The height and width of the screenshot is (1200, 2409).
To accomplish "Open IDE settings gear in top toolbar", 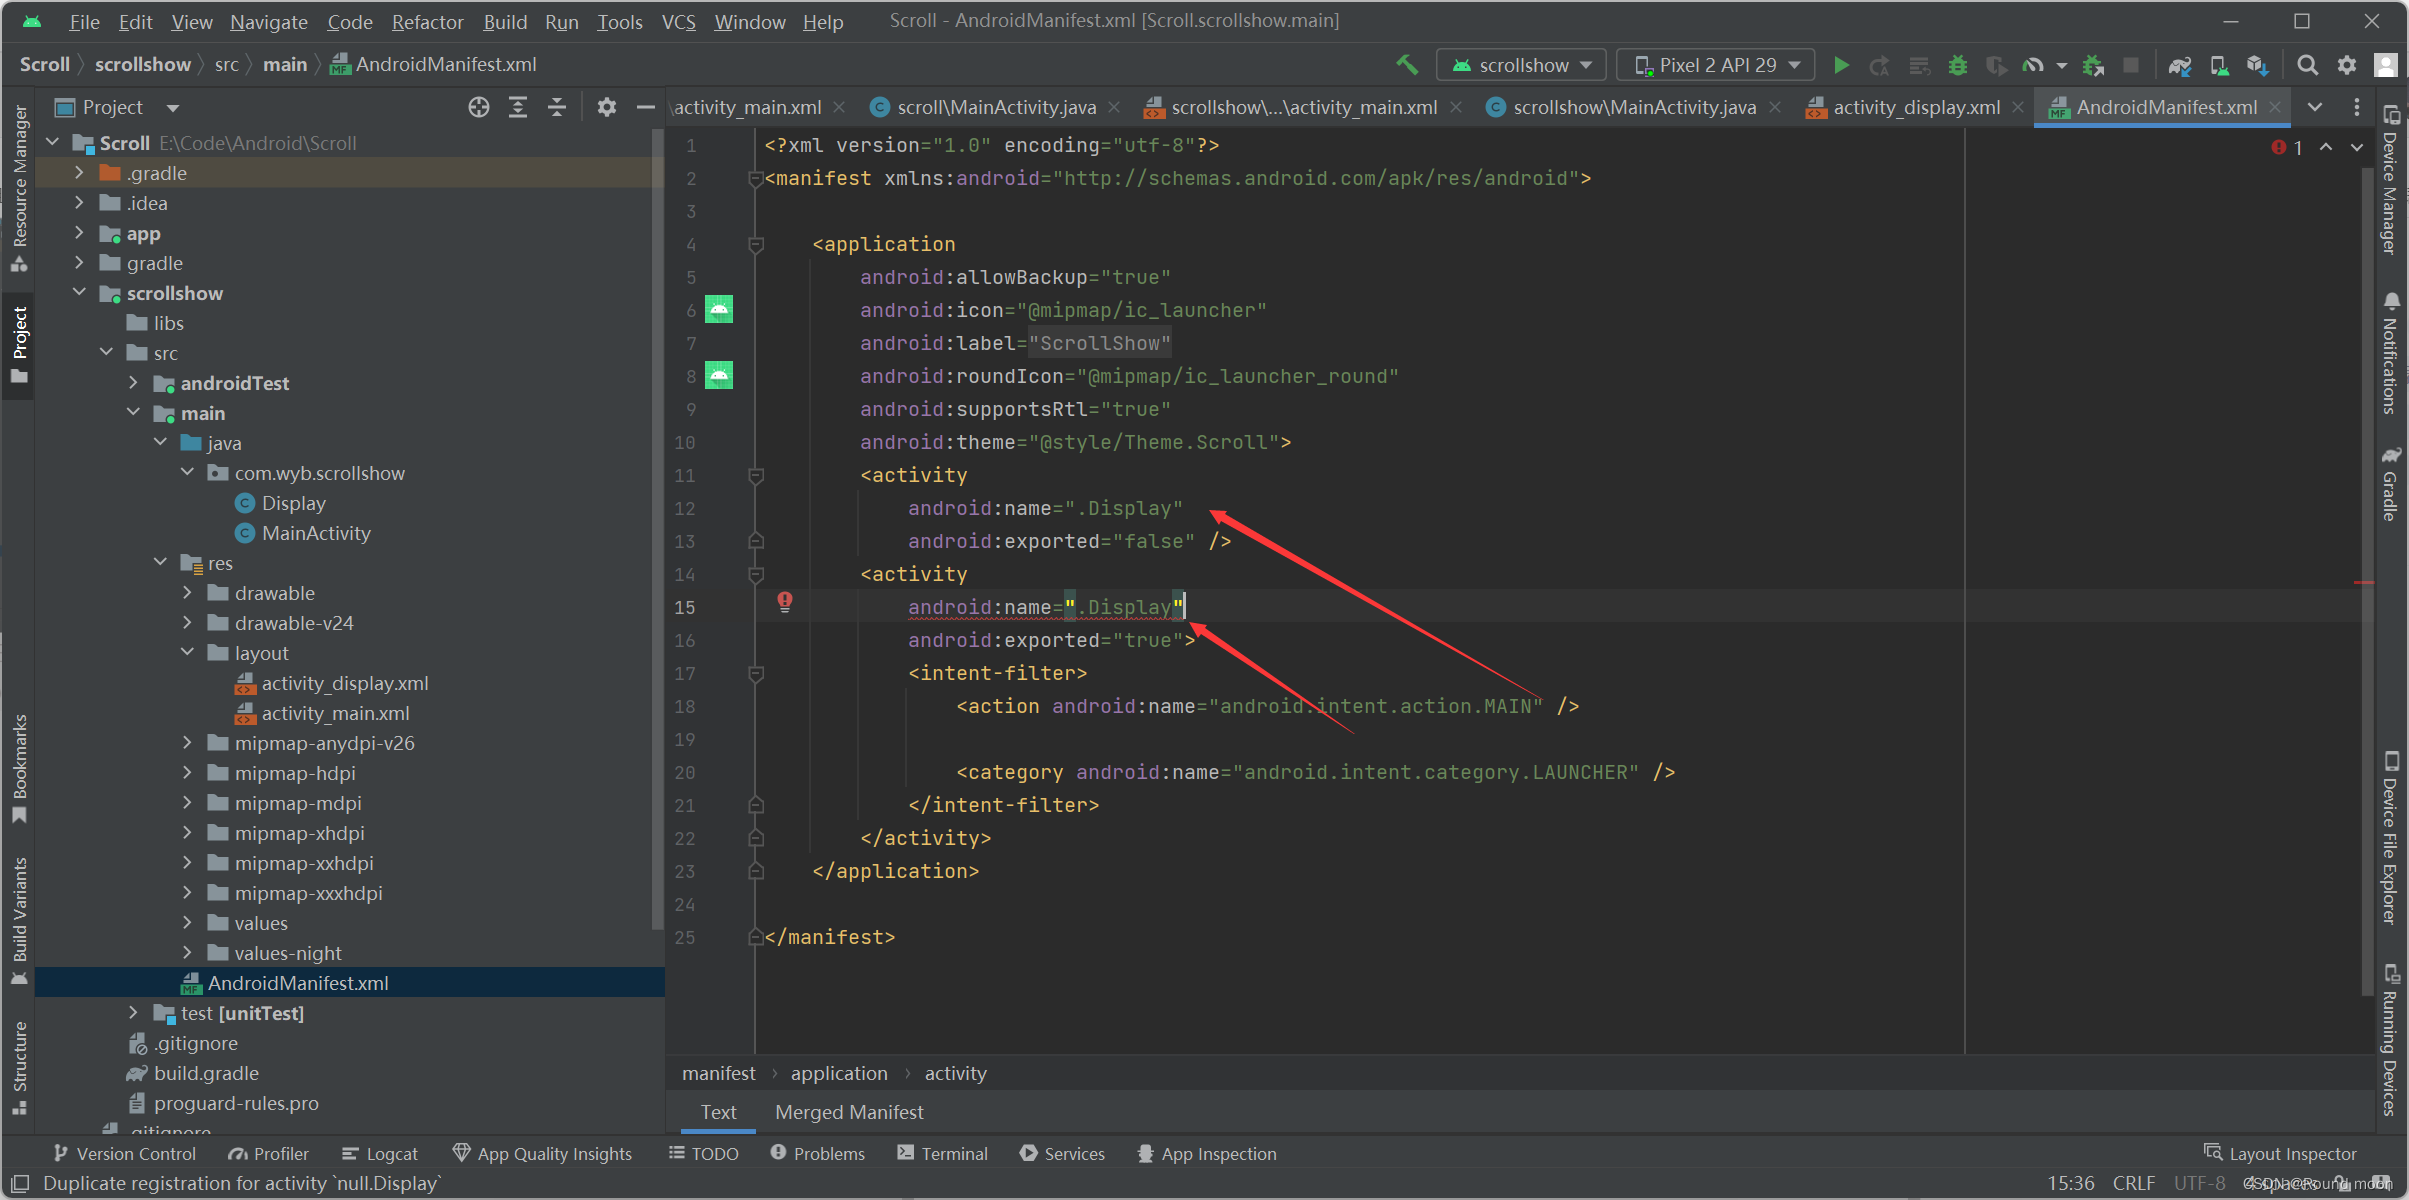I will tap(2347, 65).
